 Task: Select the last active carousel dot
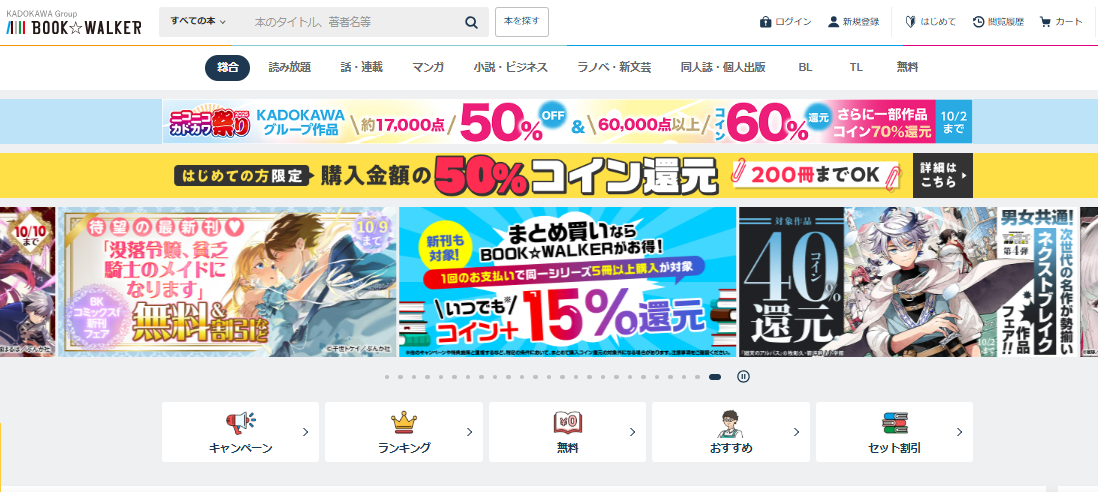(715, 377)
